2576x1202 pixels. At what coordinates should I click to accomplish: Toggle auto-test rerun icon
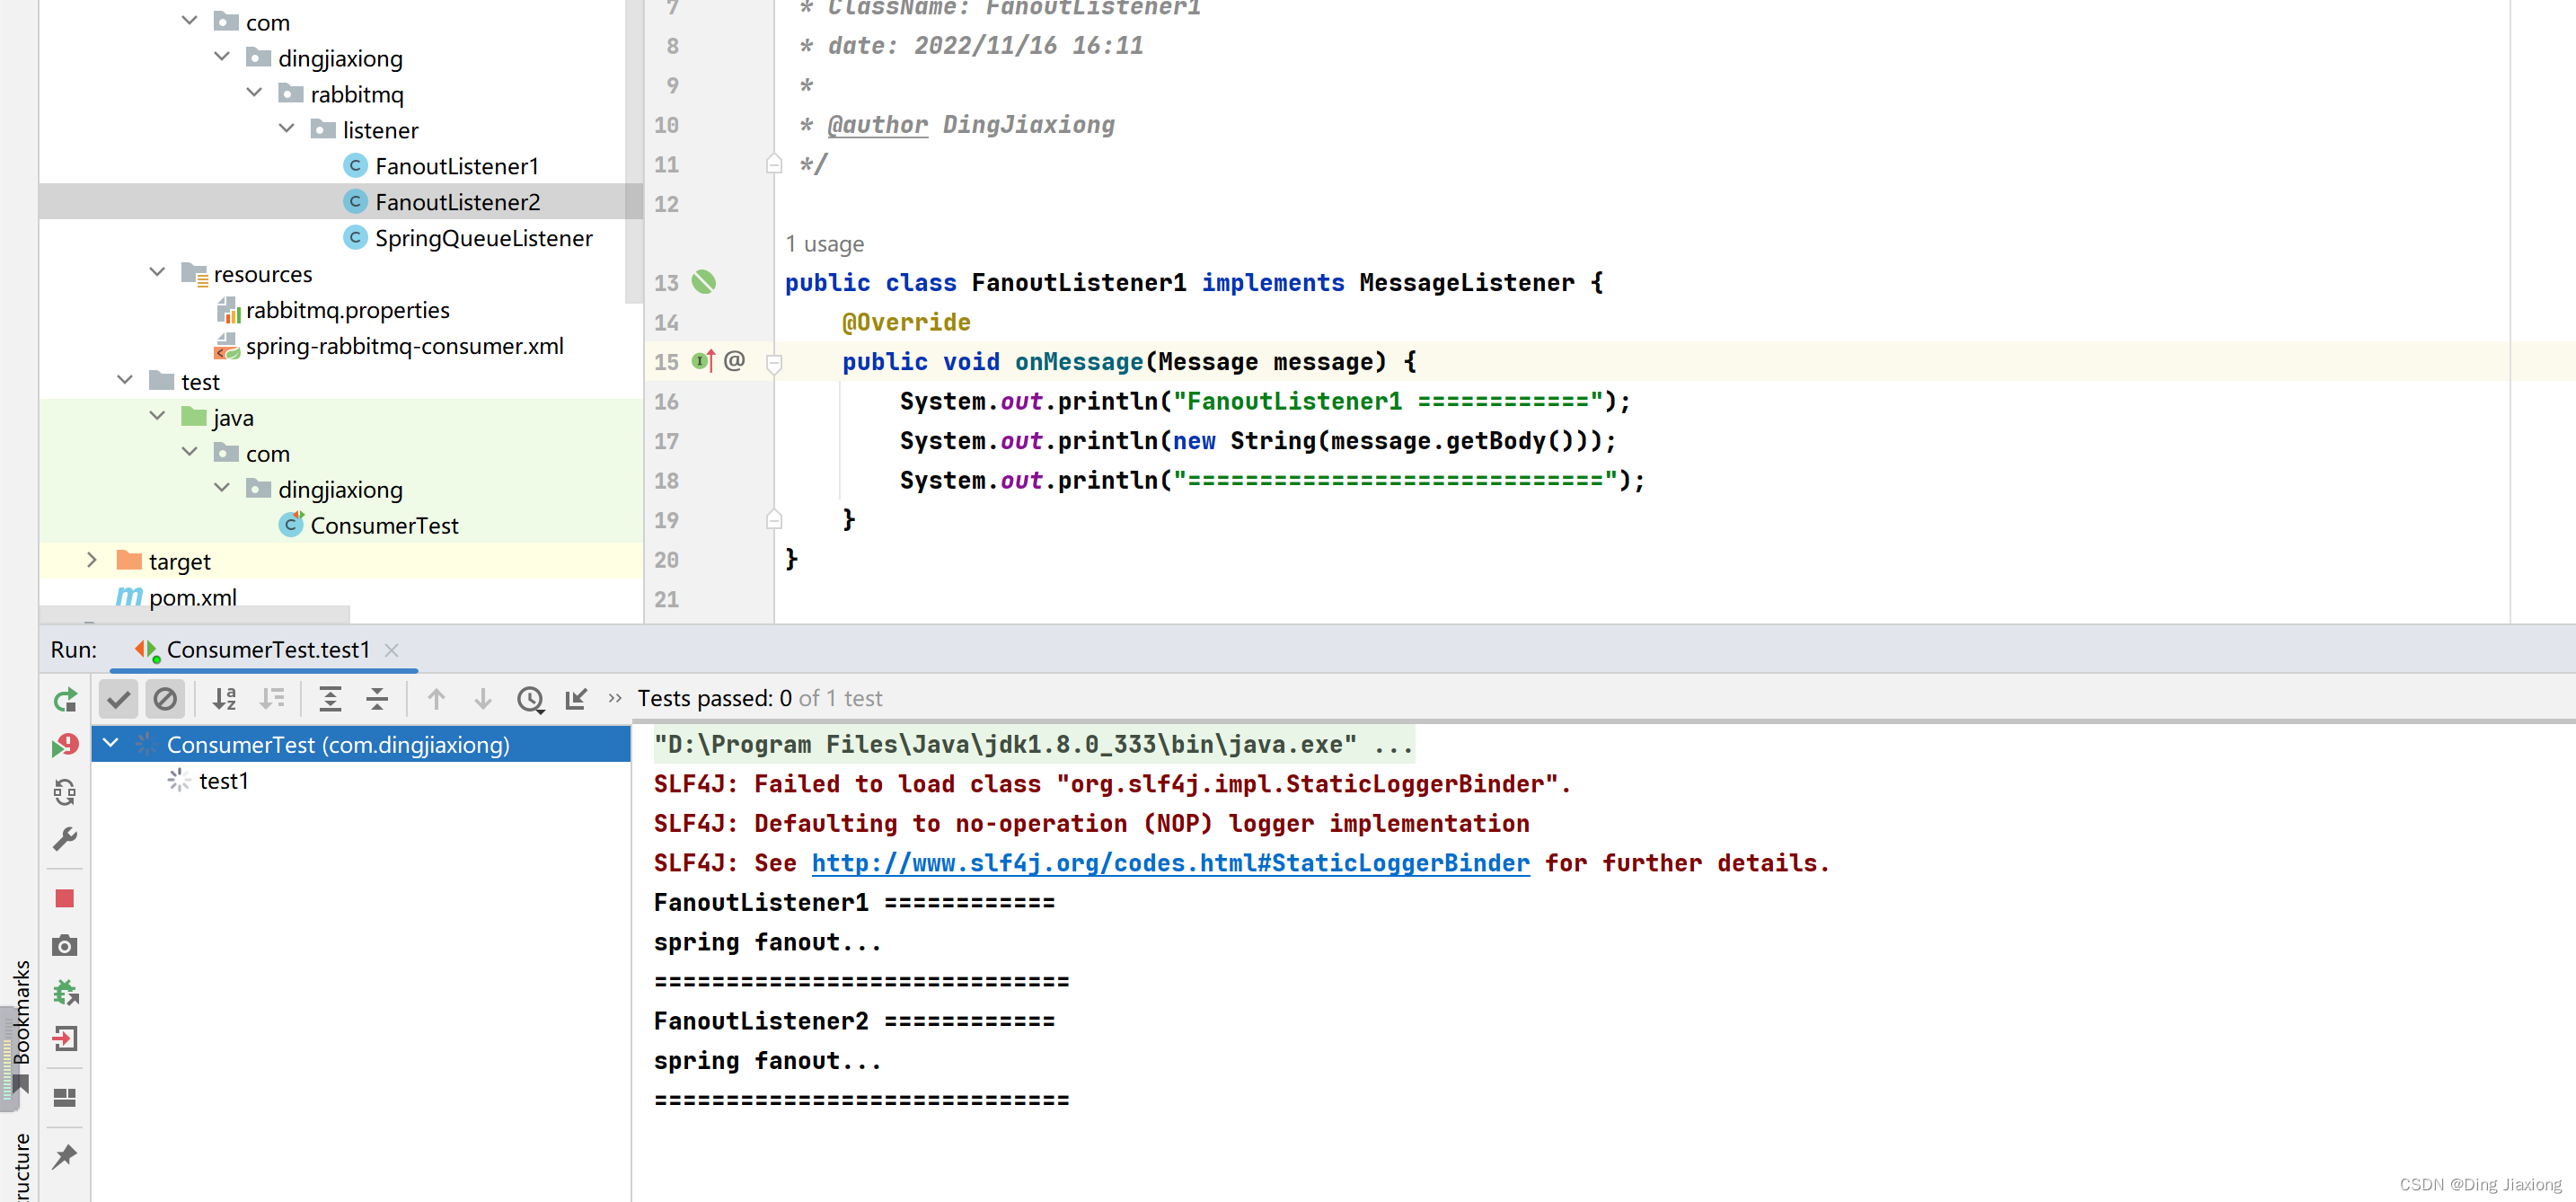pyautogui.click(x=65, y=792)
